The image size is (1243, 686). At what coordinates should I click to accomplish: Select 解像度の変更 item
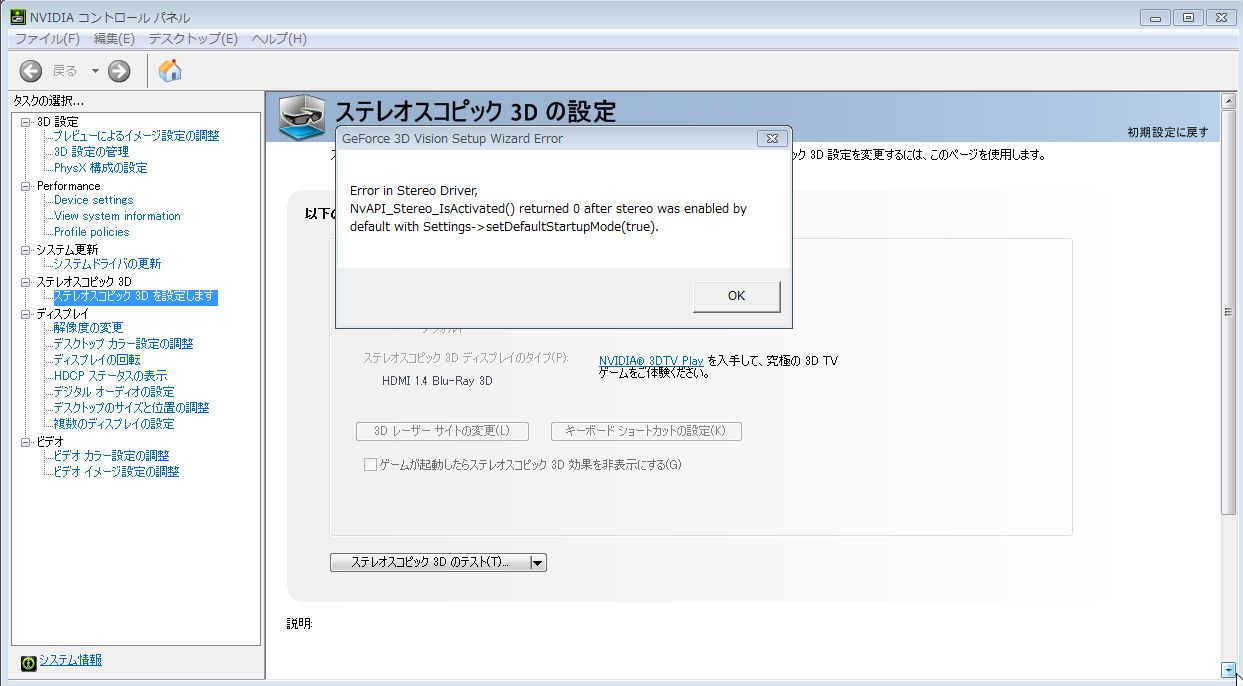coord(88,328)
